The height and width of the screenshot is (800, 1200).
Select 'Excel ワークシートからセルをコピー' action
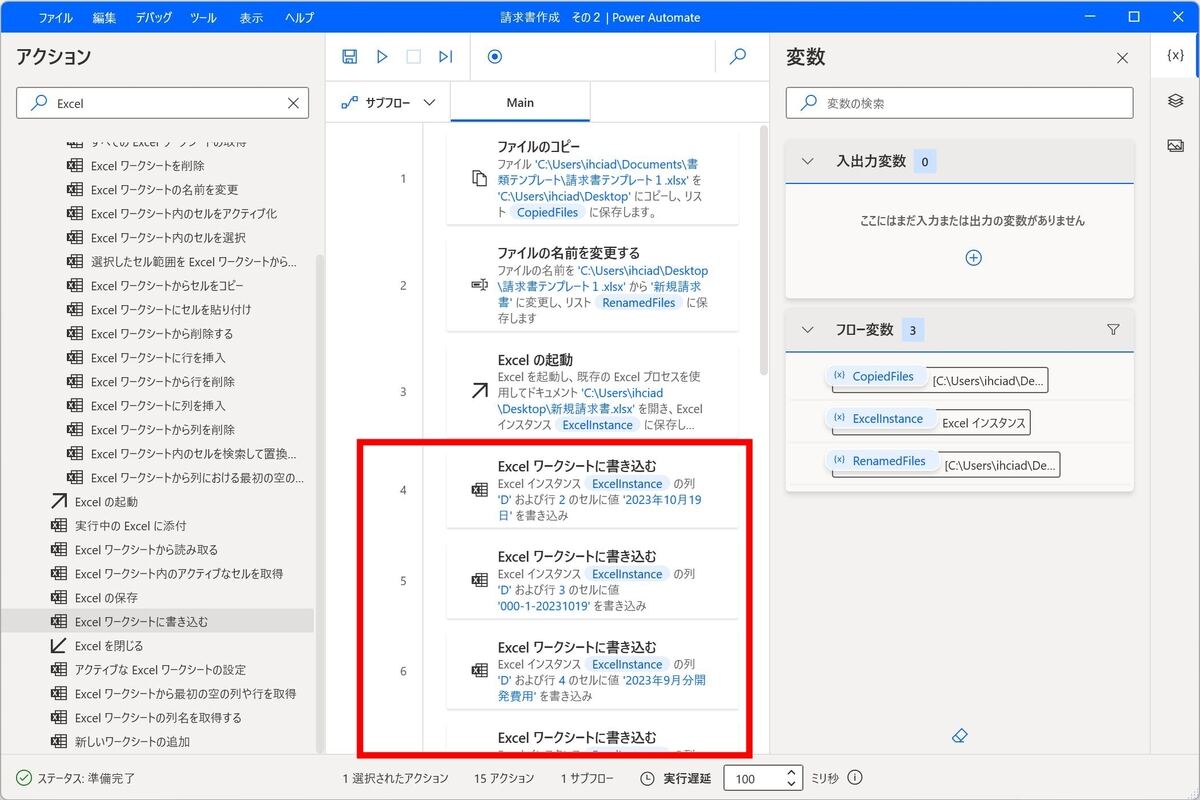[168, 286]
